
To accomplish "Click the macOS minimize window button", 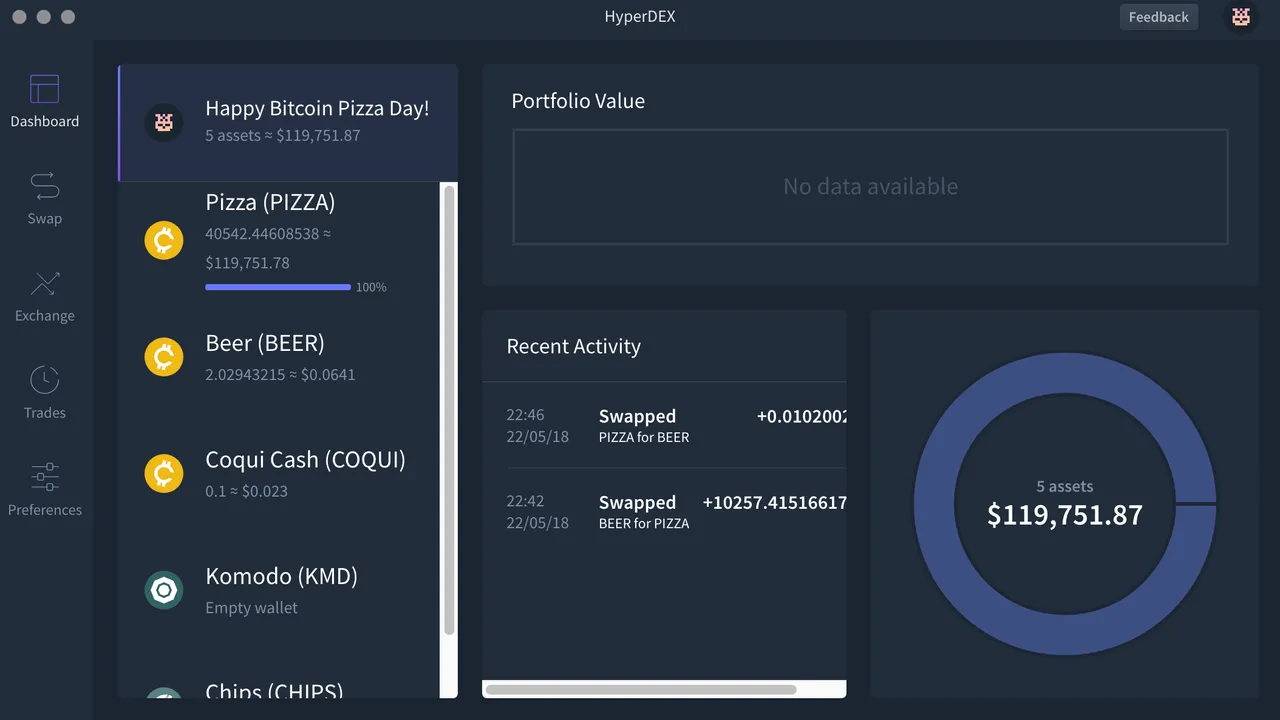I will (44, 17).
